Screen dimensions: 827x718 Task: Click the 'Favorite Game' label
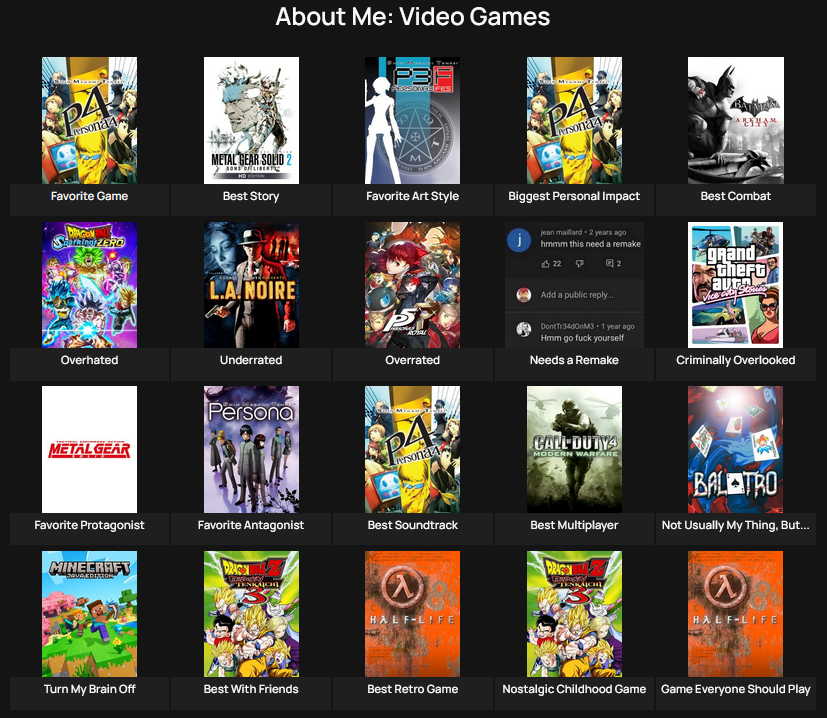pos(89,196)
